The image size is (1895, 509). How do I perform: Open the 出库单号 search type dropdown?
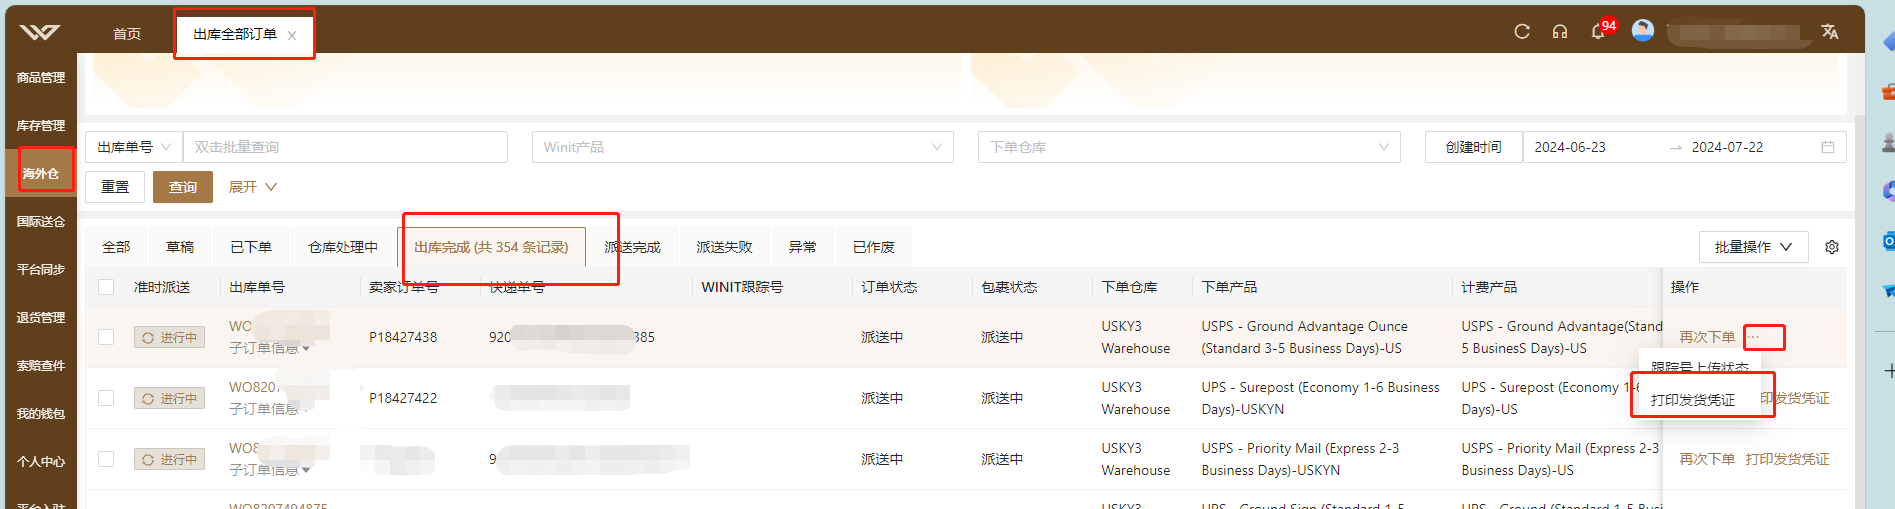click(x=134, y=147)
